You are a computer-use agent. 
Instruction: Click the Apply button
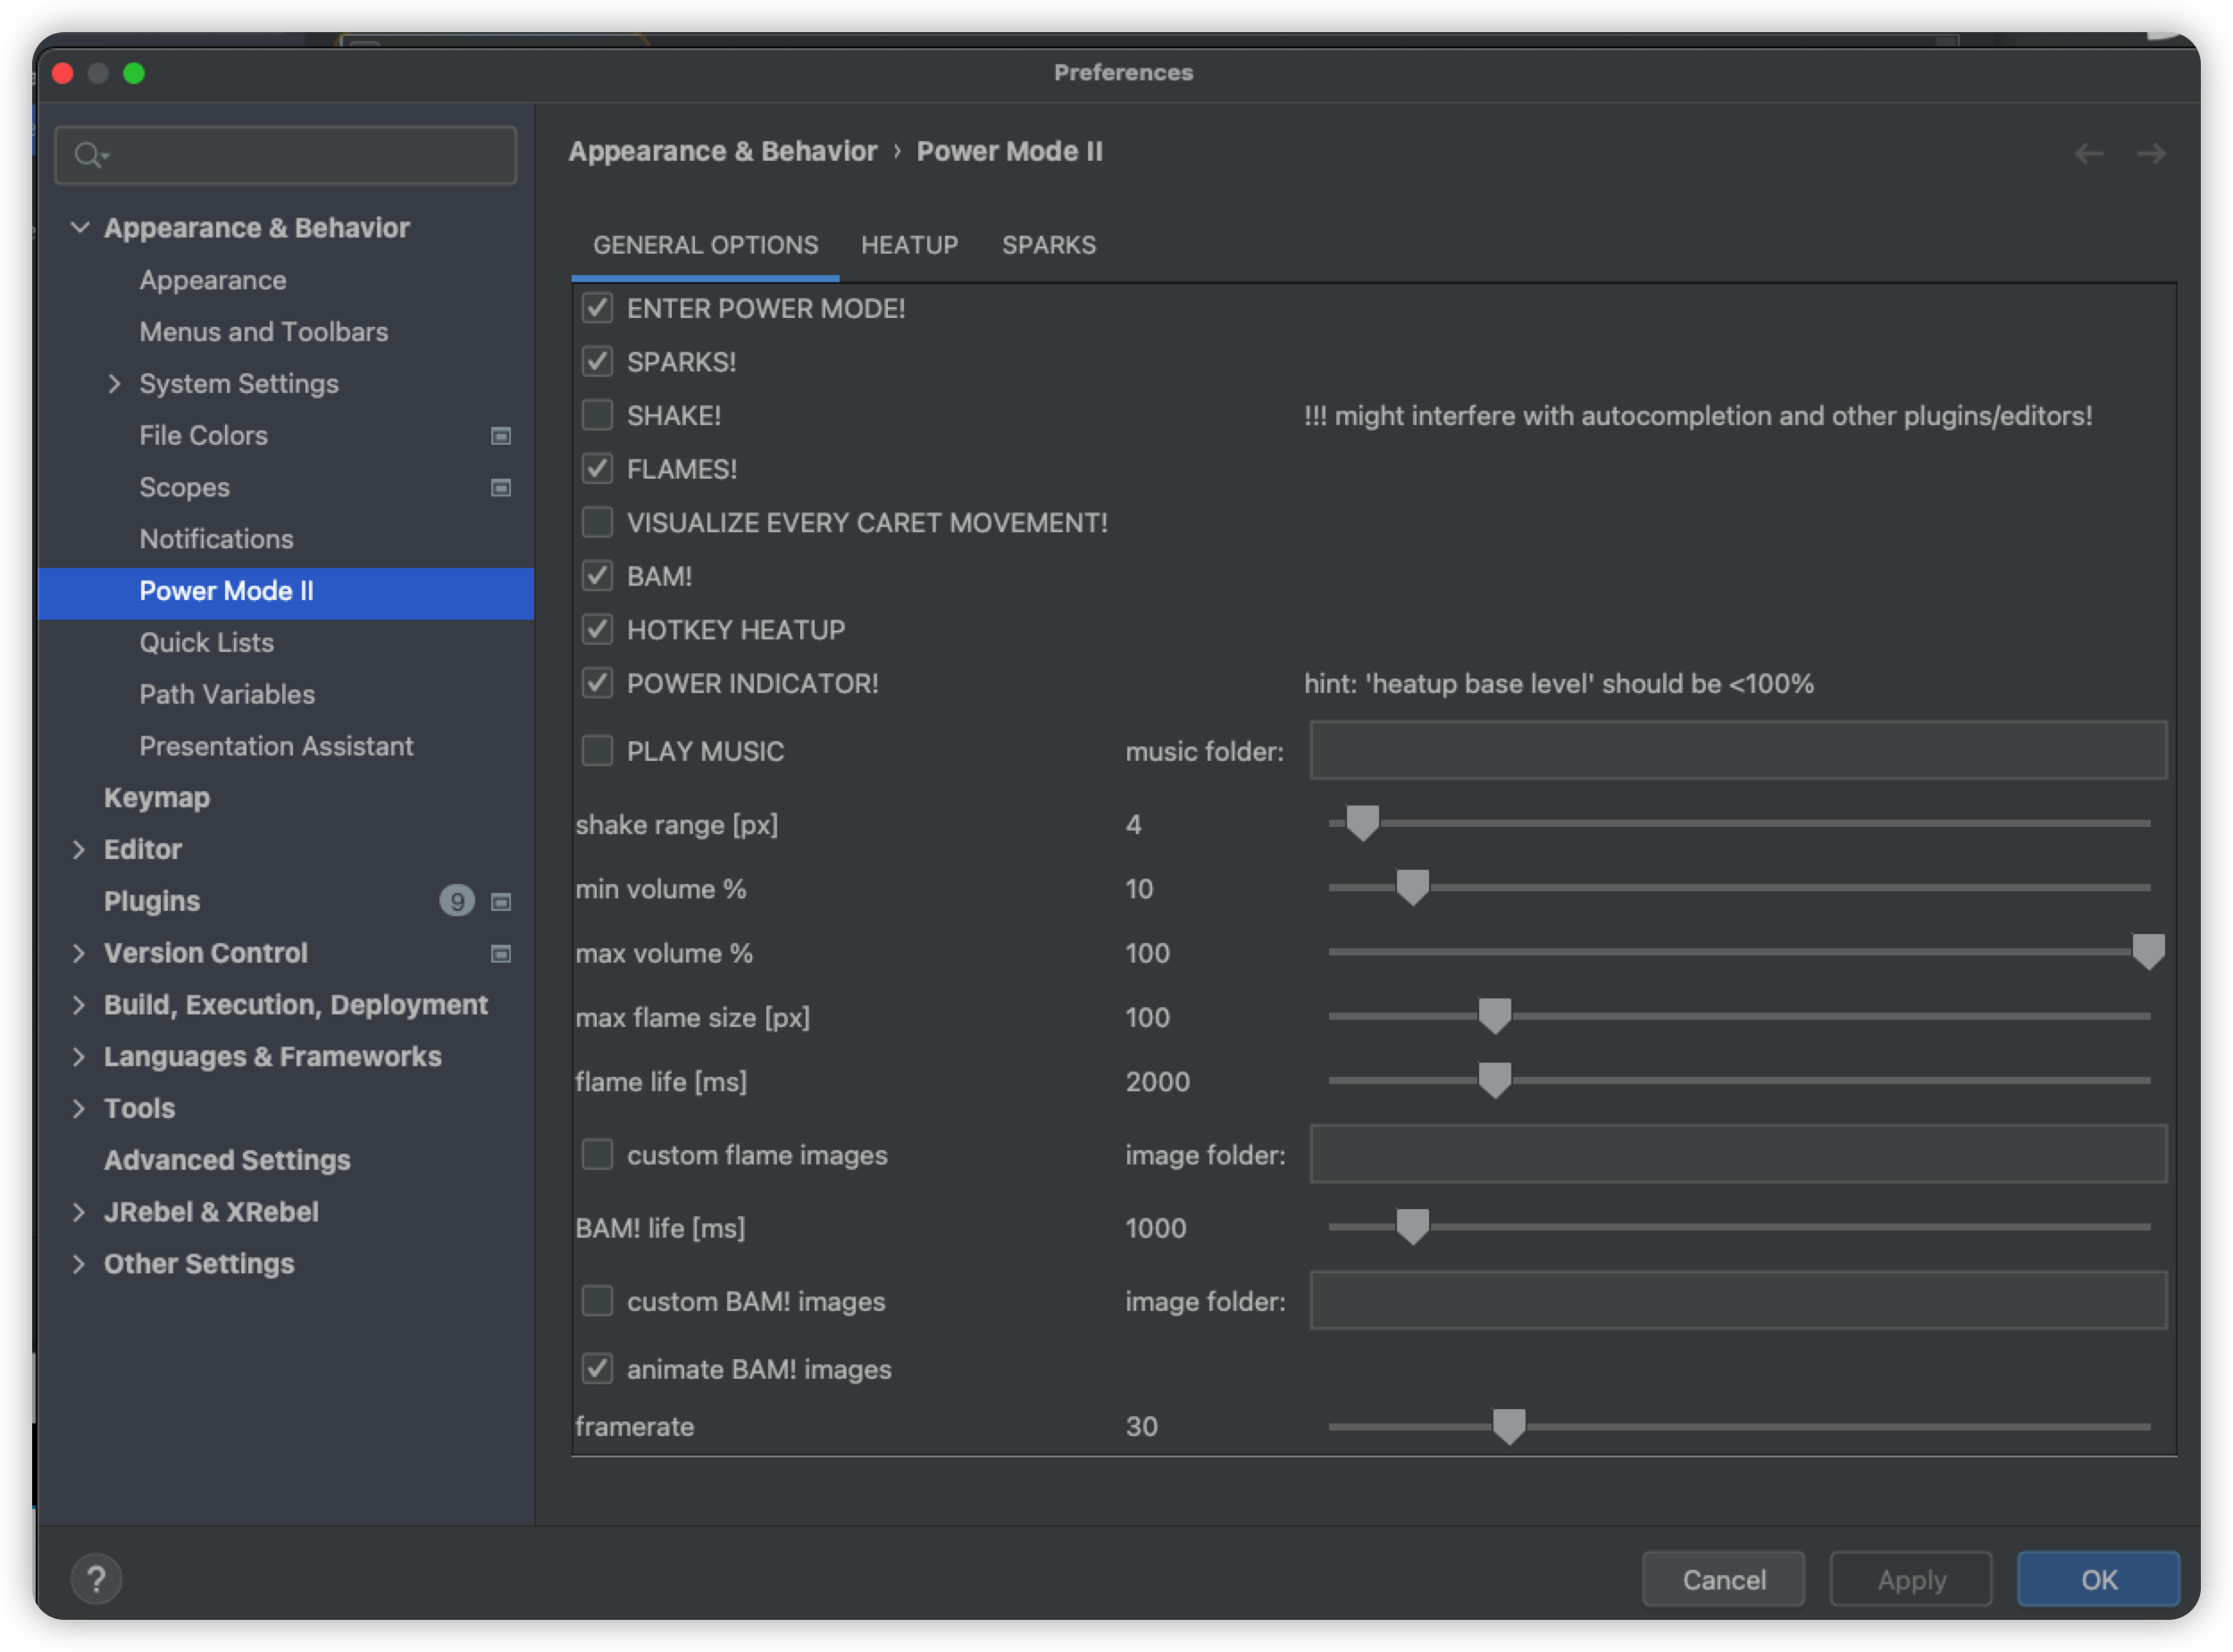click(x=1911, y=1579)
